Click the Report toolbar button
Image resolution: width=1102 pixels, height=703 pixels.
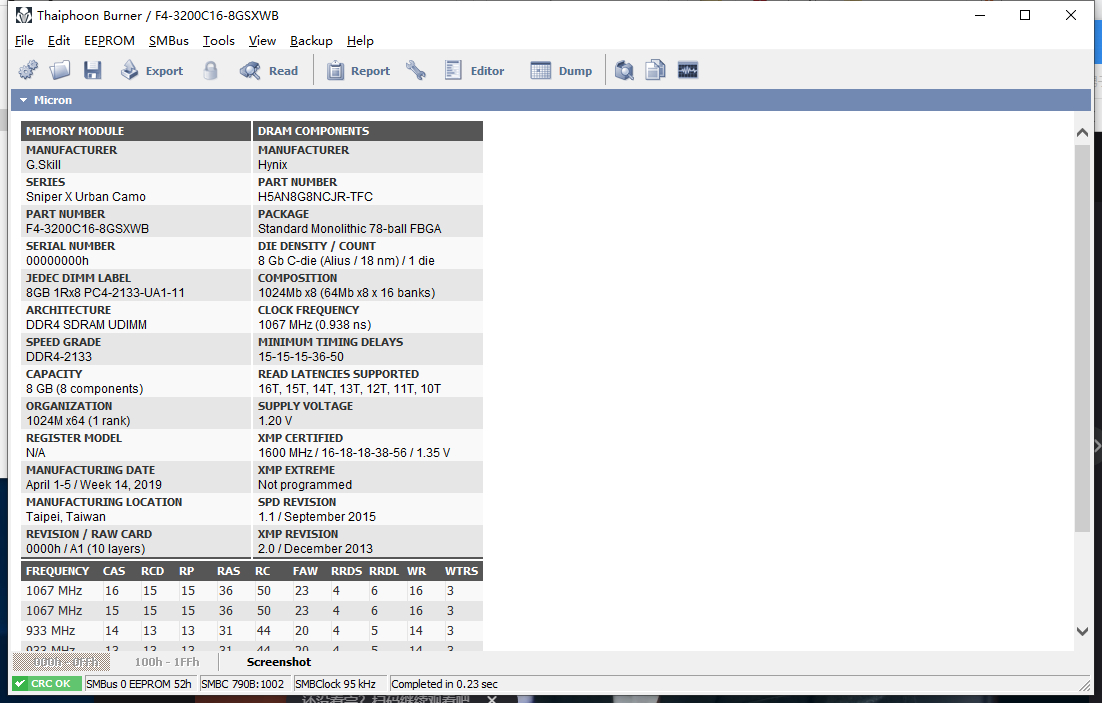point(358,70)
